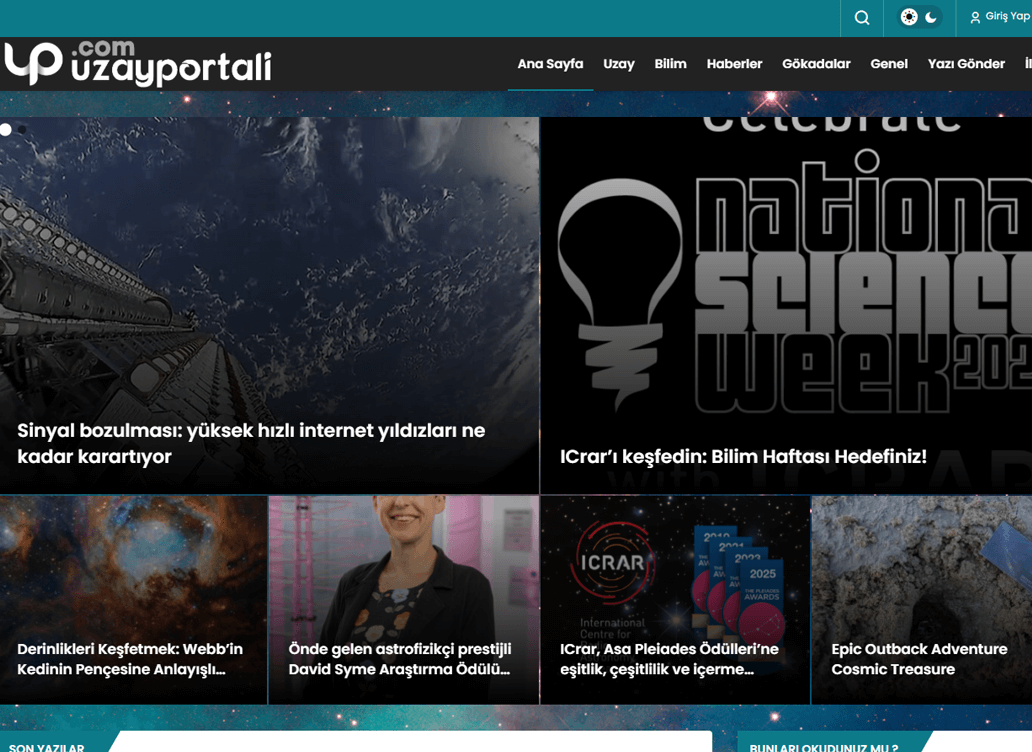The height and width of the screenshot is (752, 1032).
Task: Open the Uzay menu item
Action: click(619, 64)
